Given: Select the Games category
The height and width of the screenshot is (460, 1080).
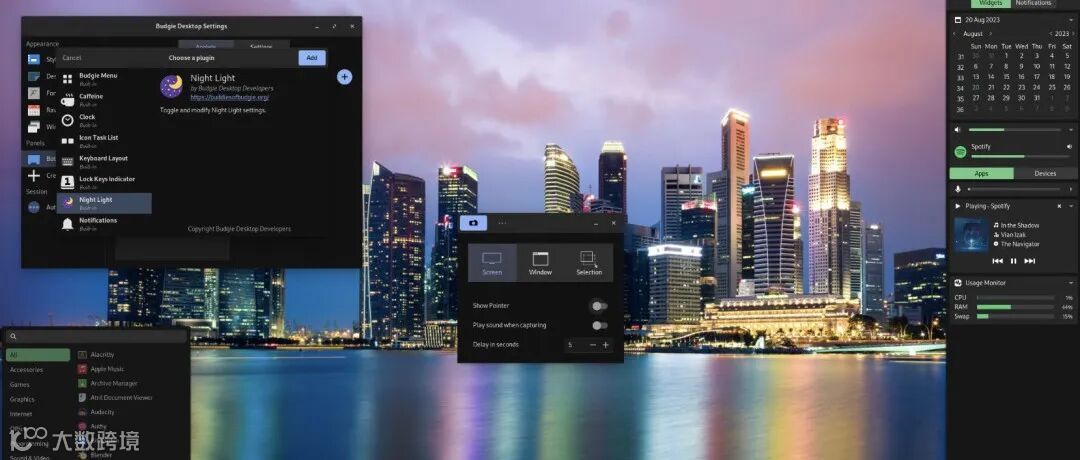Looking at the screenshot, I should pos(19,384).
